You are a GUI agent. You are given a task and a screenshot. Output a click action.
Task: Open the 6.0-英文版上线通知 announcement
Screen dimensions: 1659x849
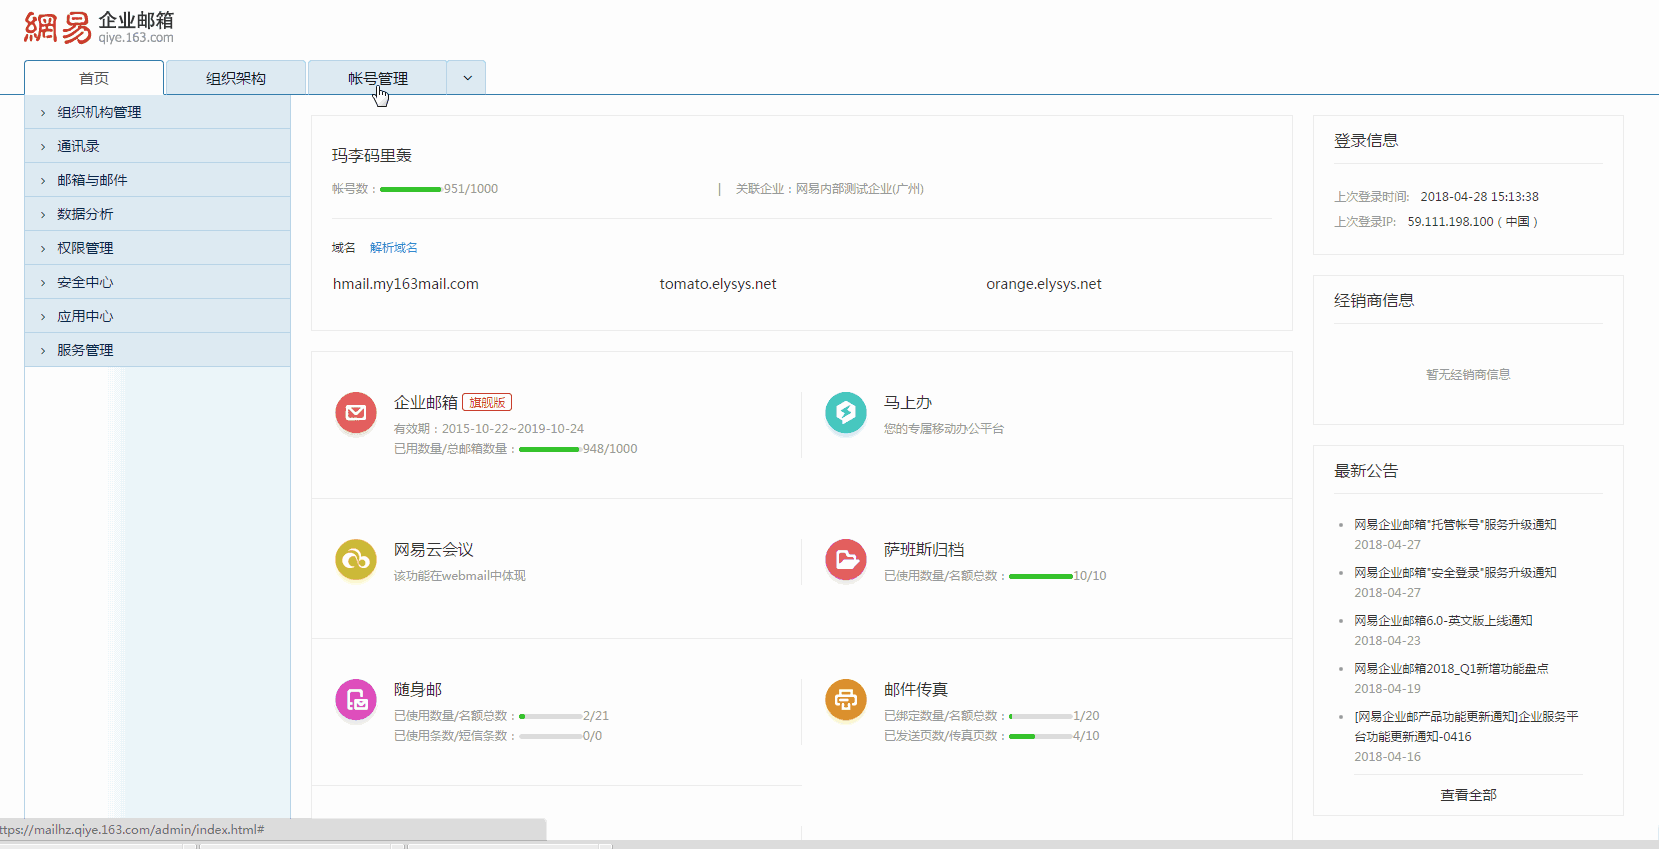click(x=1443, y=620)
